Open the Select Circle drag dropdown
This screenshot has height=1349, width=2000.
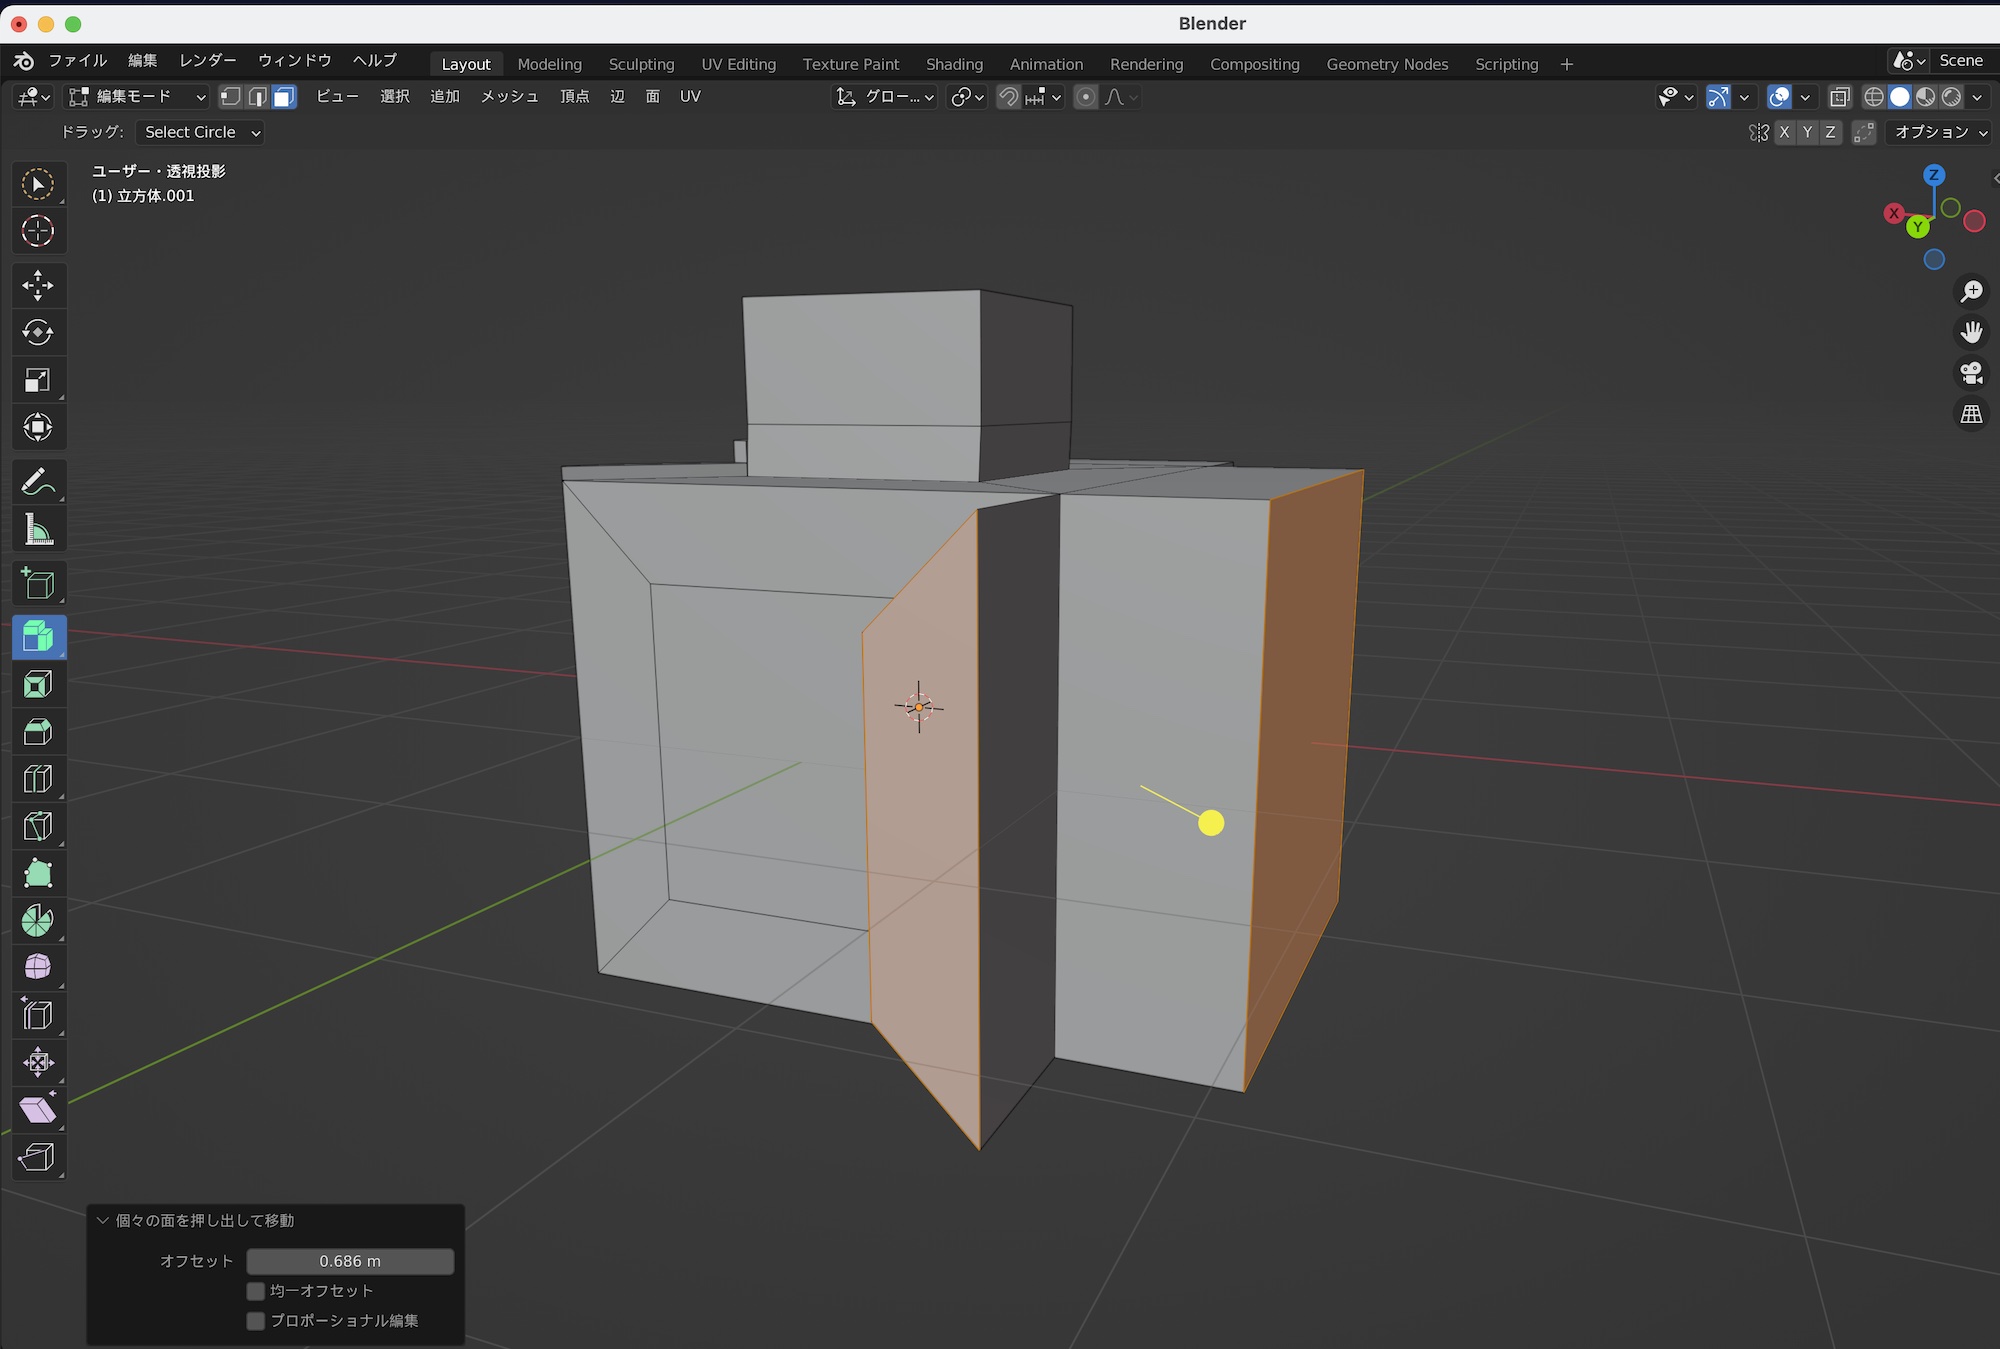click(200, 132)
